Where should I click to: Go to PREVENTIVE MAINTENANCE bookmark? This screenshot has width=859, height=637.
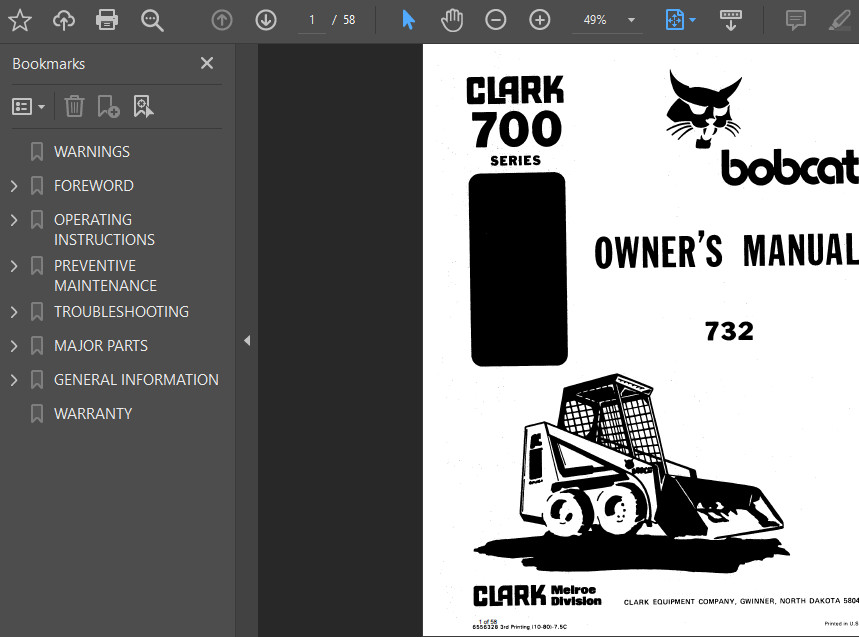(105, 276)
